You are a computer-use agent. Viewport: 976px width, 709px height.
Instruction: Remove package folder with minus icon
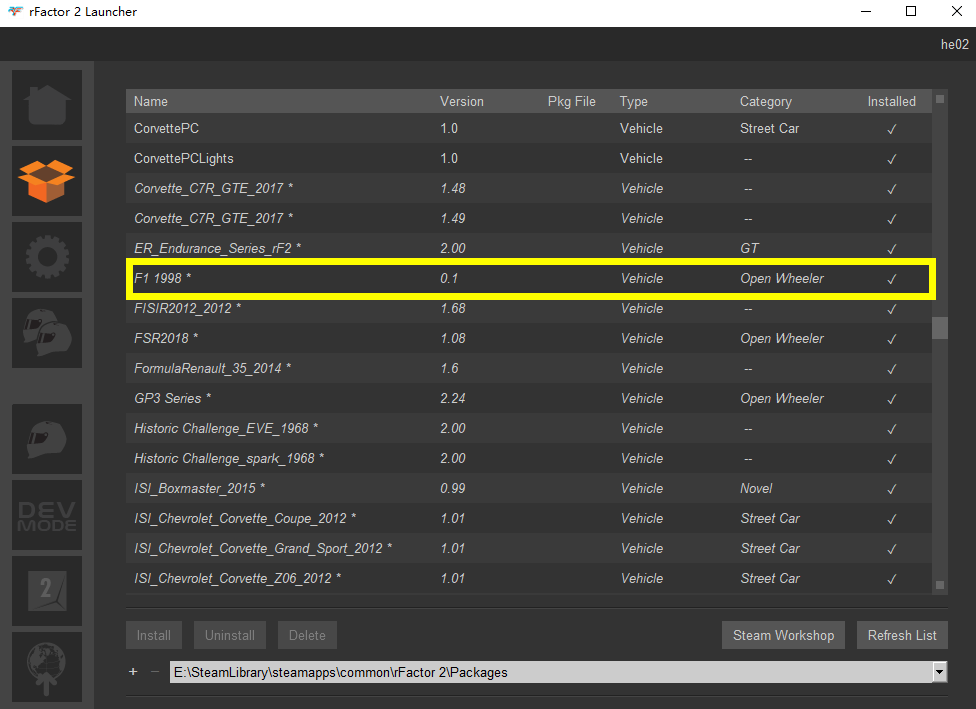click(x=155, y=672)
